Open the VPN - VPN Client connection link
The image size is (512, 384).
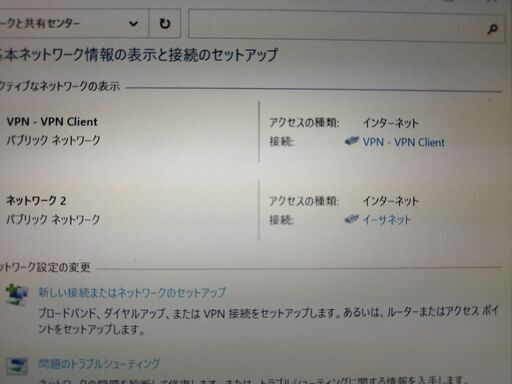pos(403,142)
